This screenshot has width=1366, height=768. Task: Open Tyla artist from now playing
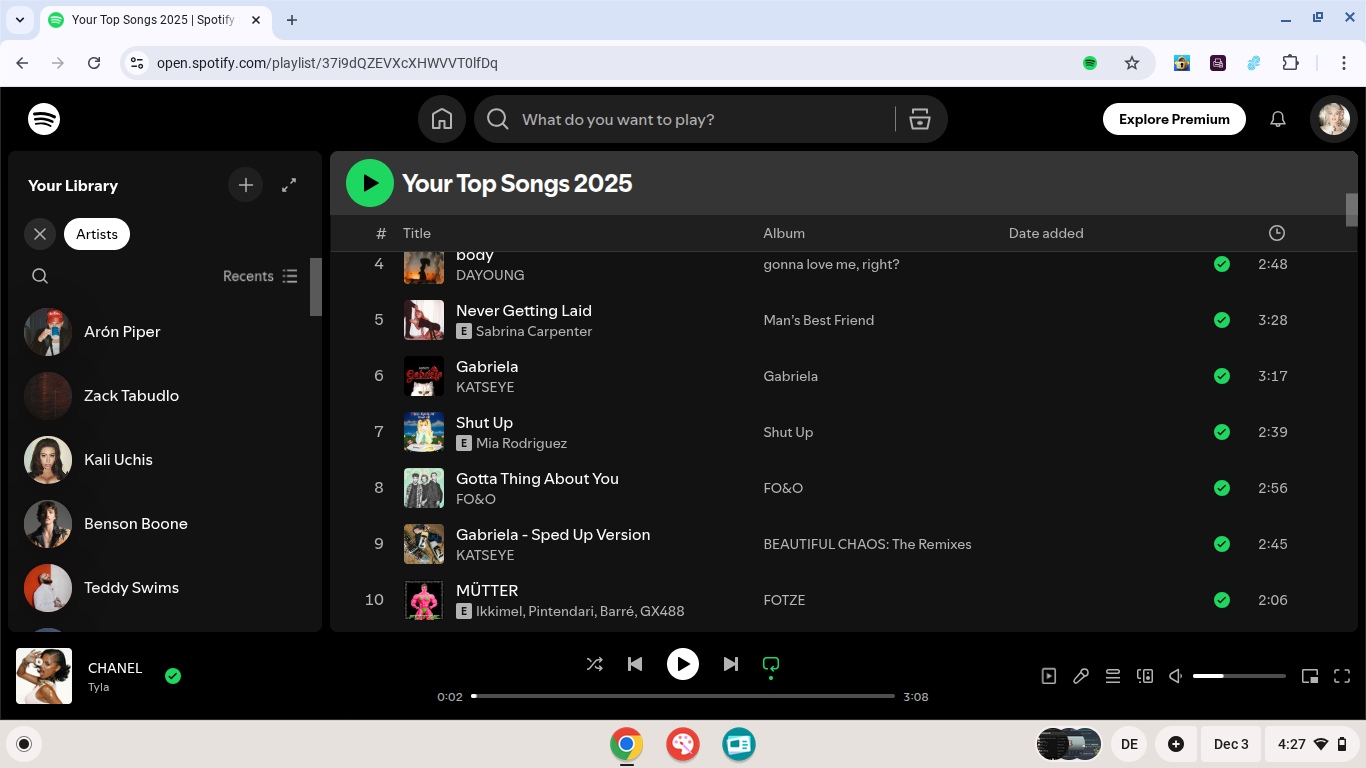point(98,687)
